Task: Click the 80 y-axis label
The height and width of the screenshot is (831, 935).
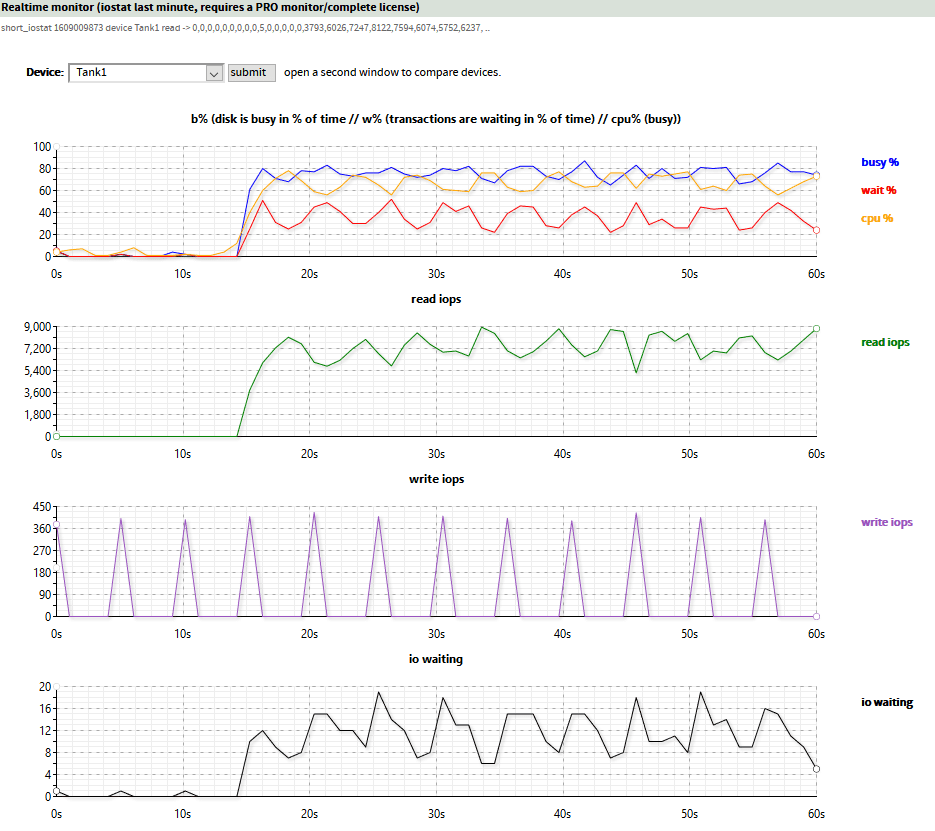Action: [x=45, y=169]
